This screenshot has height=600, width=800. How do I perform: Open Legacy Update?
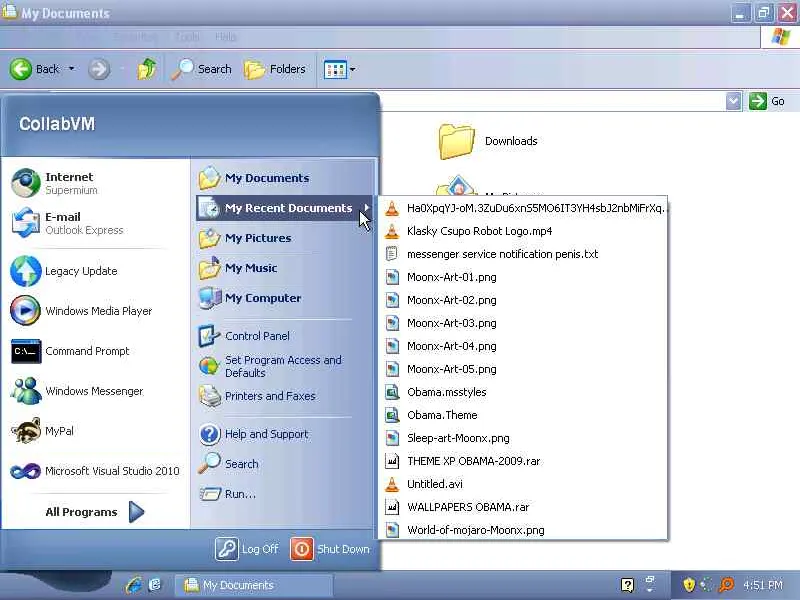(95, 271)
